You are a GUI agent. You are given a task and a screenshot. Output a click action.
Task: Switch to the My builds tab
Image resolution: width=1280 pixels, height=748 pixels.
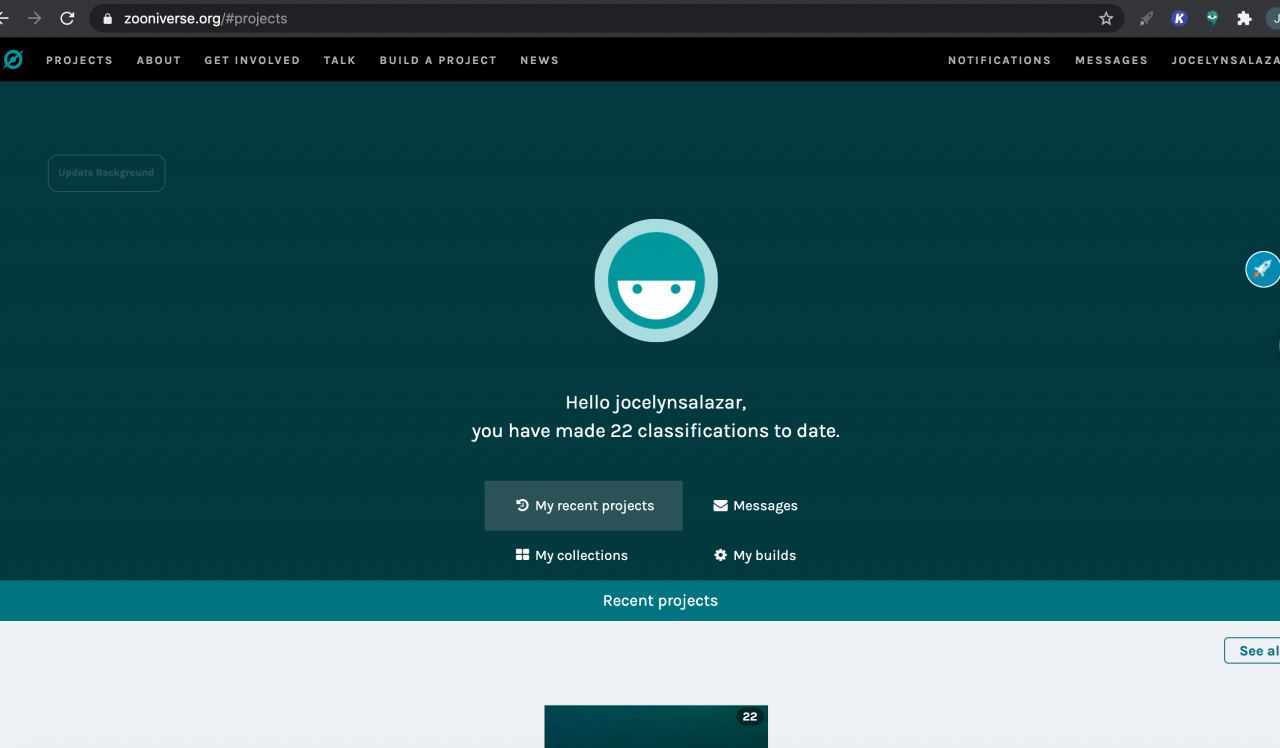[x=755, y=555]
